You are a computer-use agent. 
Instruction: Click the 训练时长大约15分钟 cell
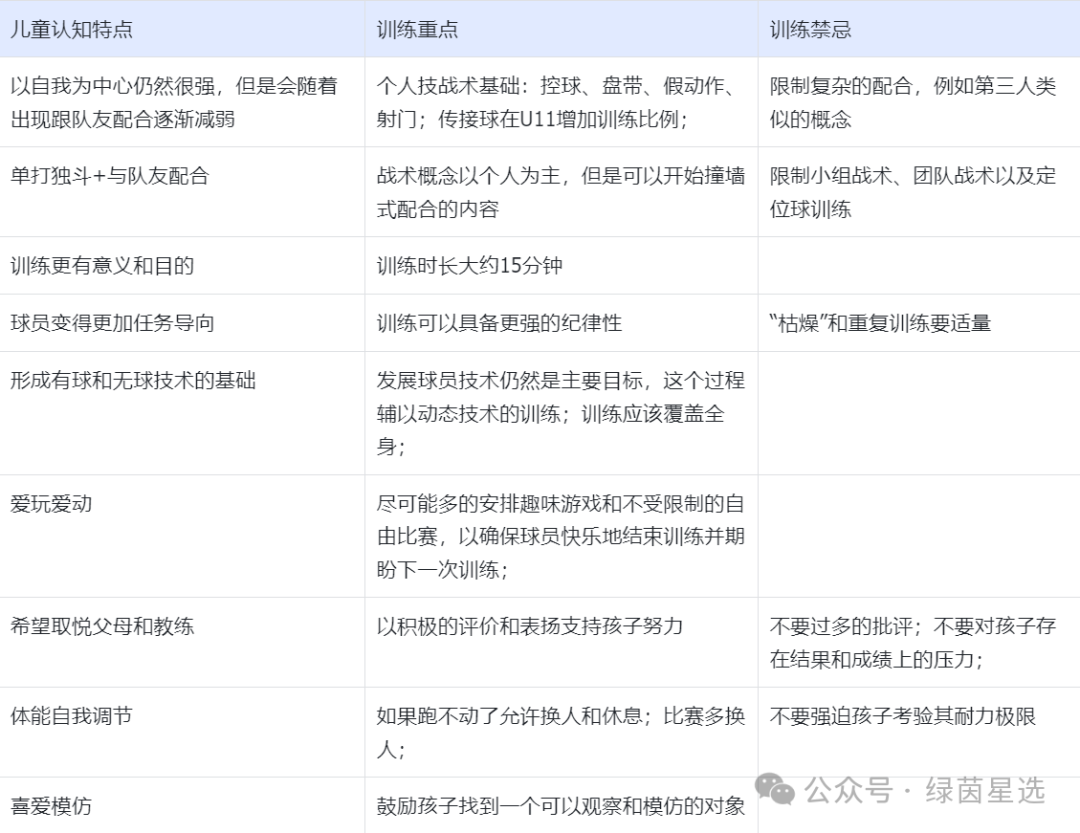tap(561, 266)
